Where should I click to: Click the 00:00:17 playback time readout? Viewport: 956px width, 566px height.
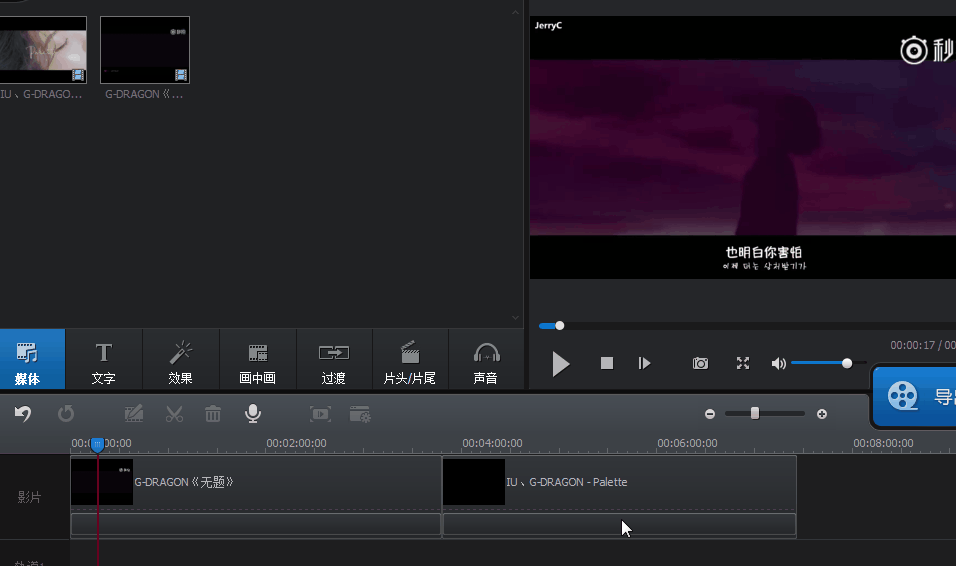912,345
